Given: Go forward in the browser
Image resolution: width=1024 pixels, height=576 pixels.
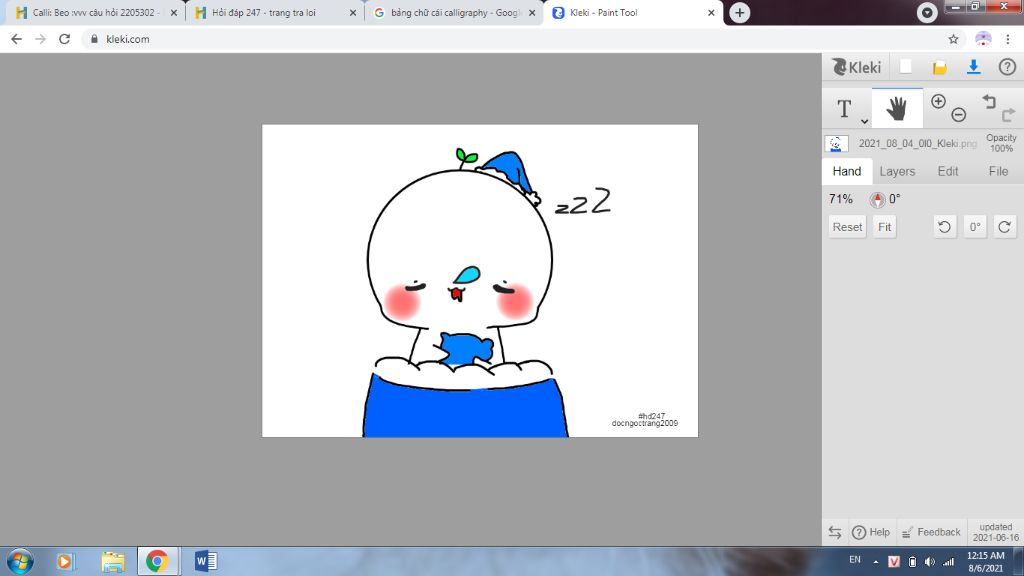Looking at the screenshot, I should pyautogui.click(x=40, y=39).
